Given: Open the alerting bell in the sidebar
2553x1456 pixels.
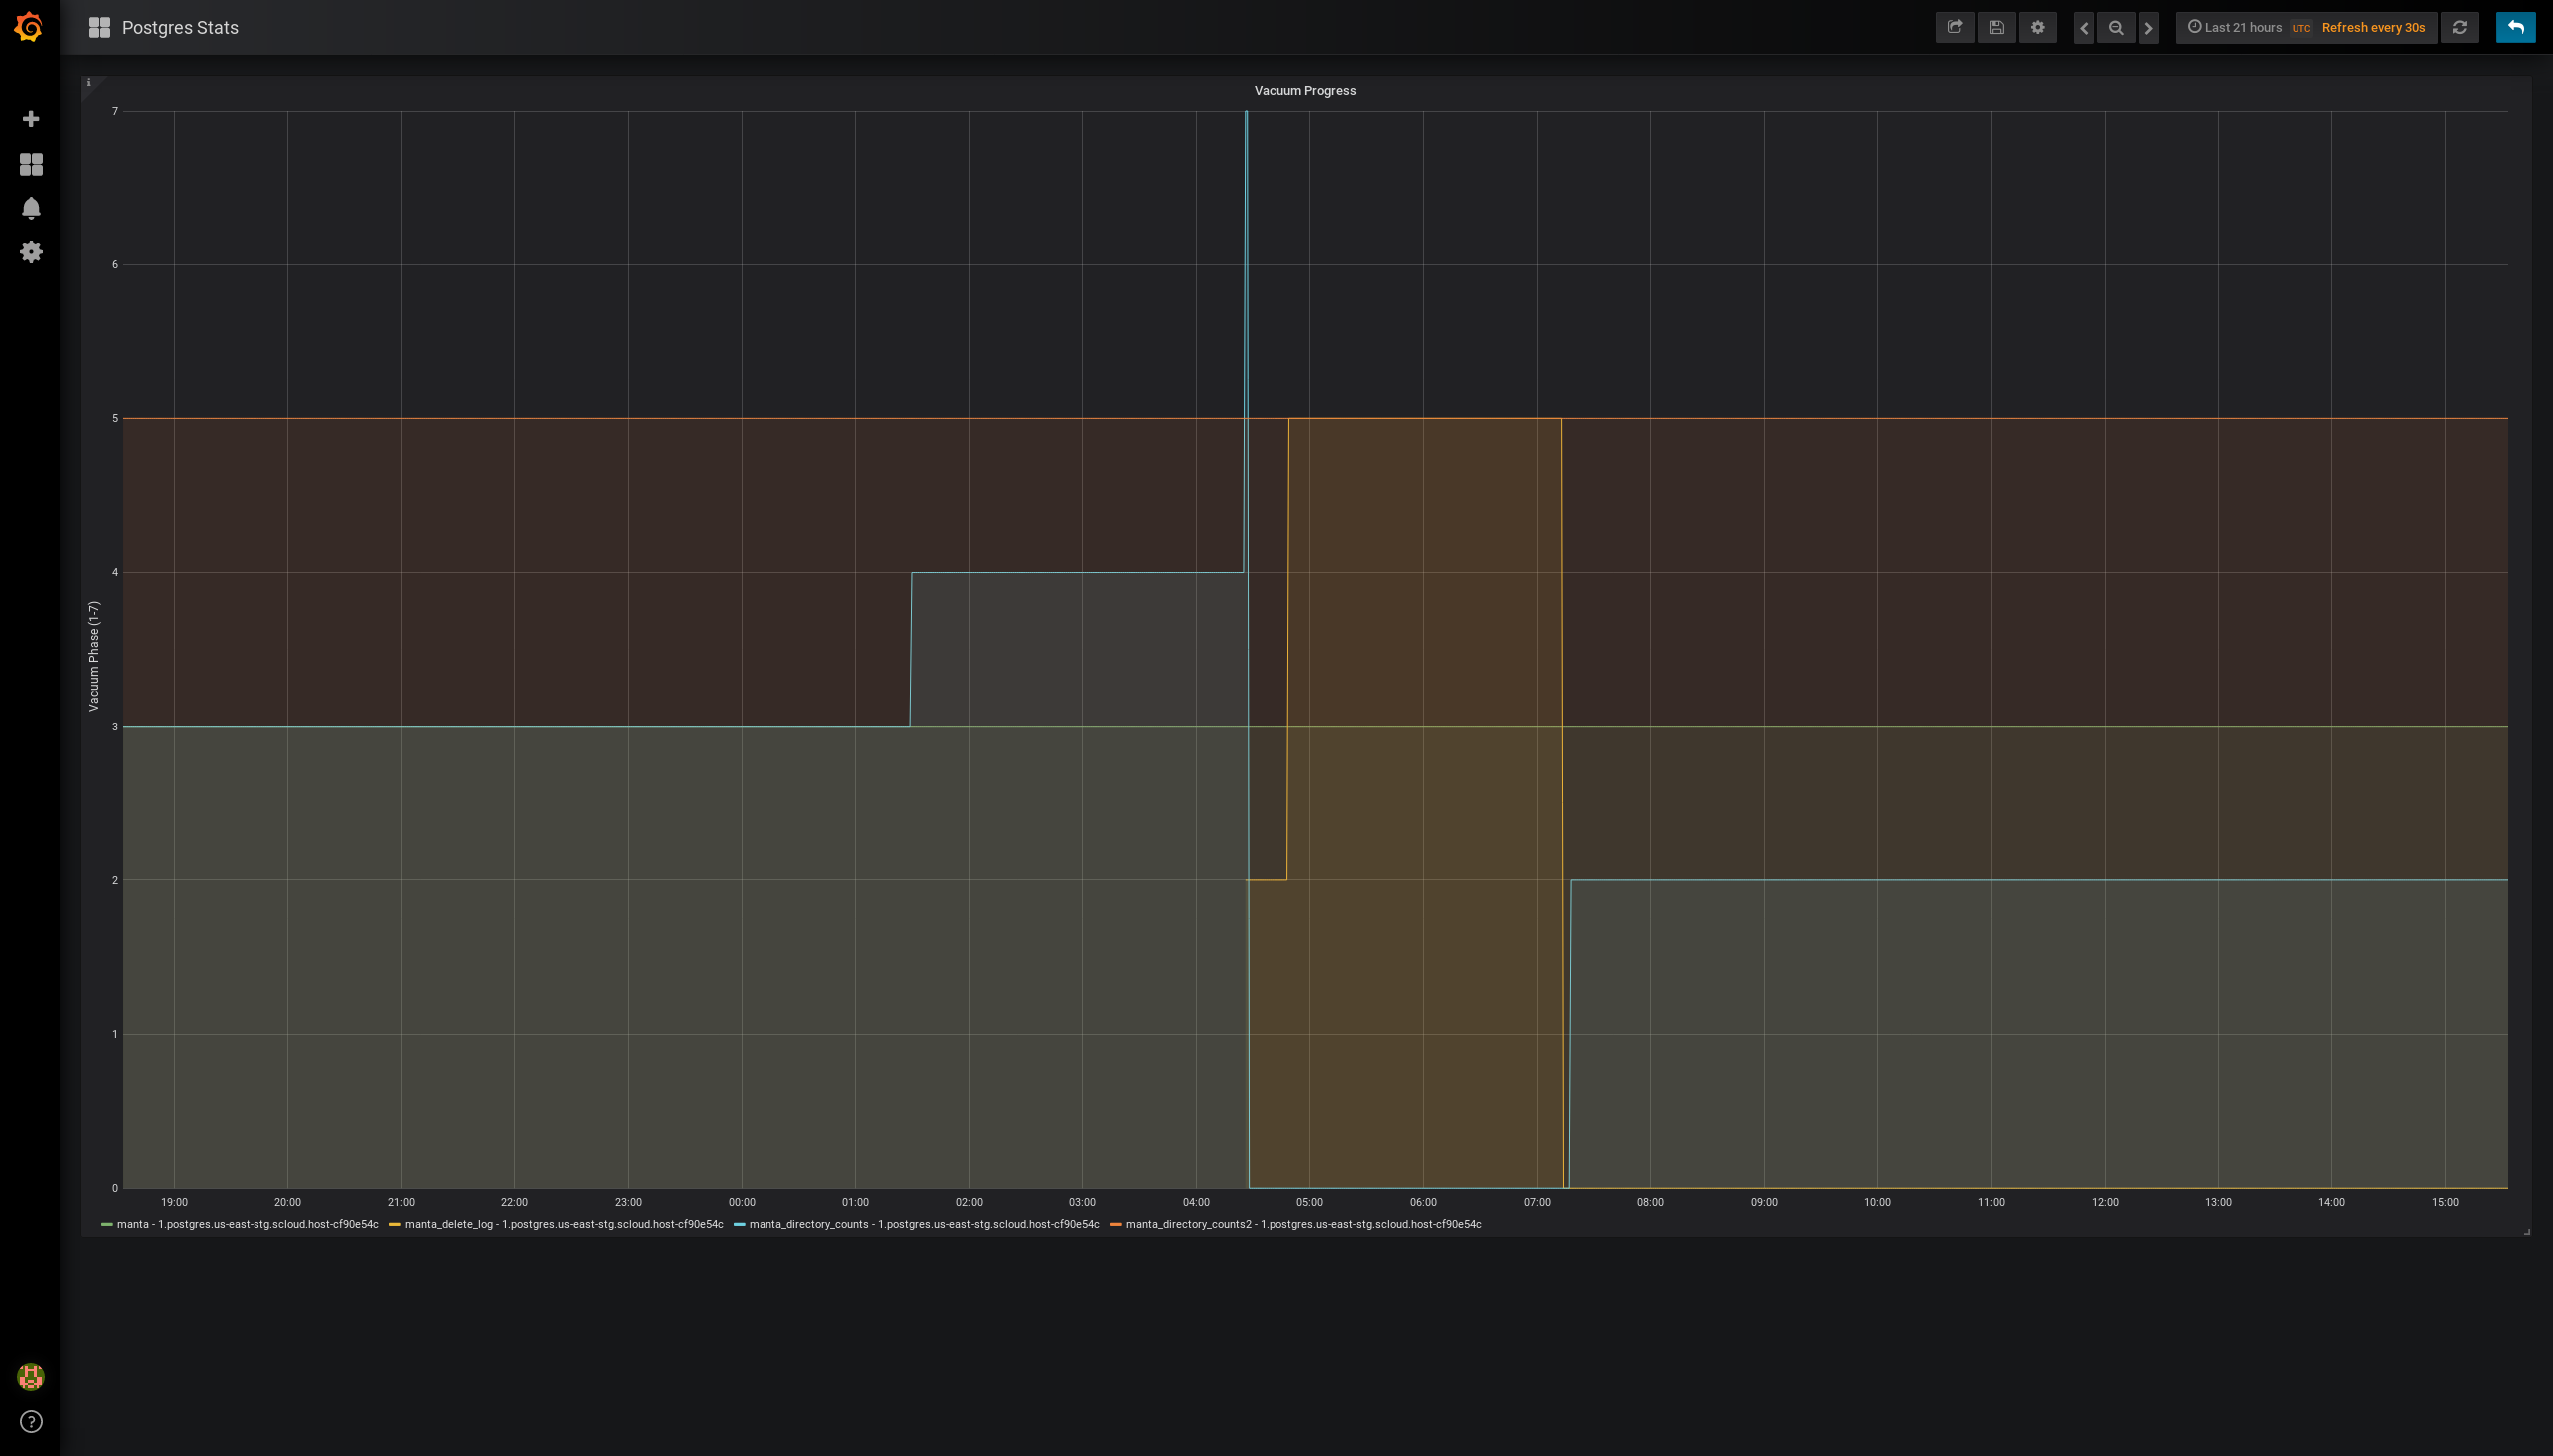Looking at the screenshot, I should (31, 207).
